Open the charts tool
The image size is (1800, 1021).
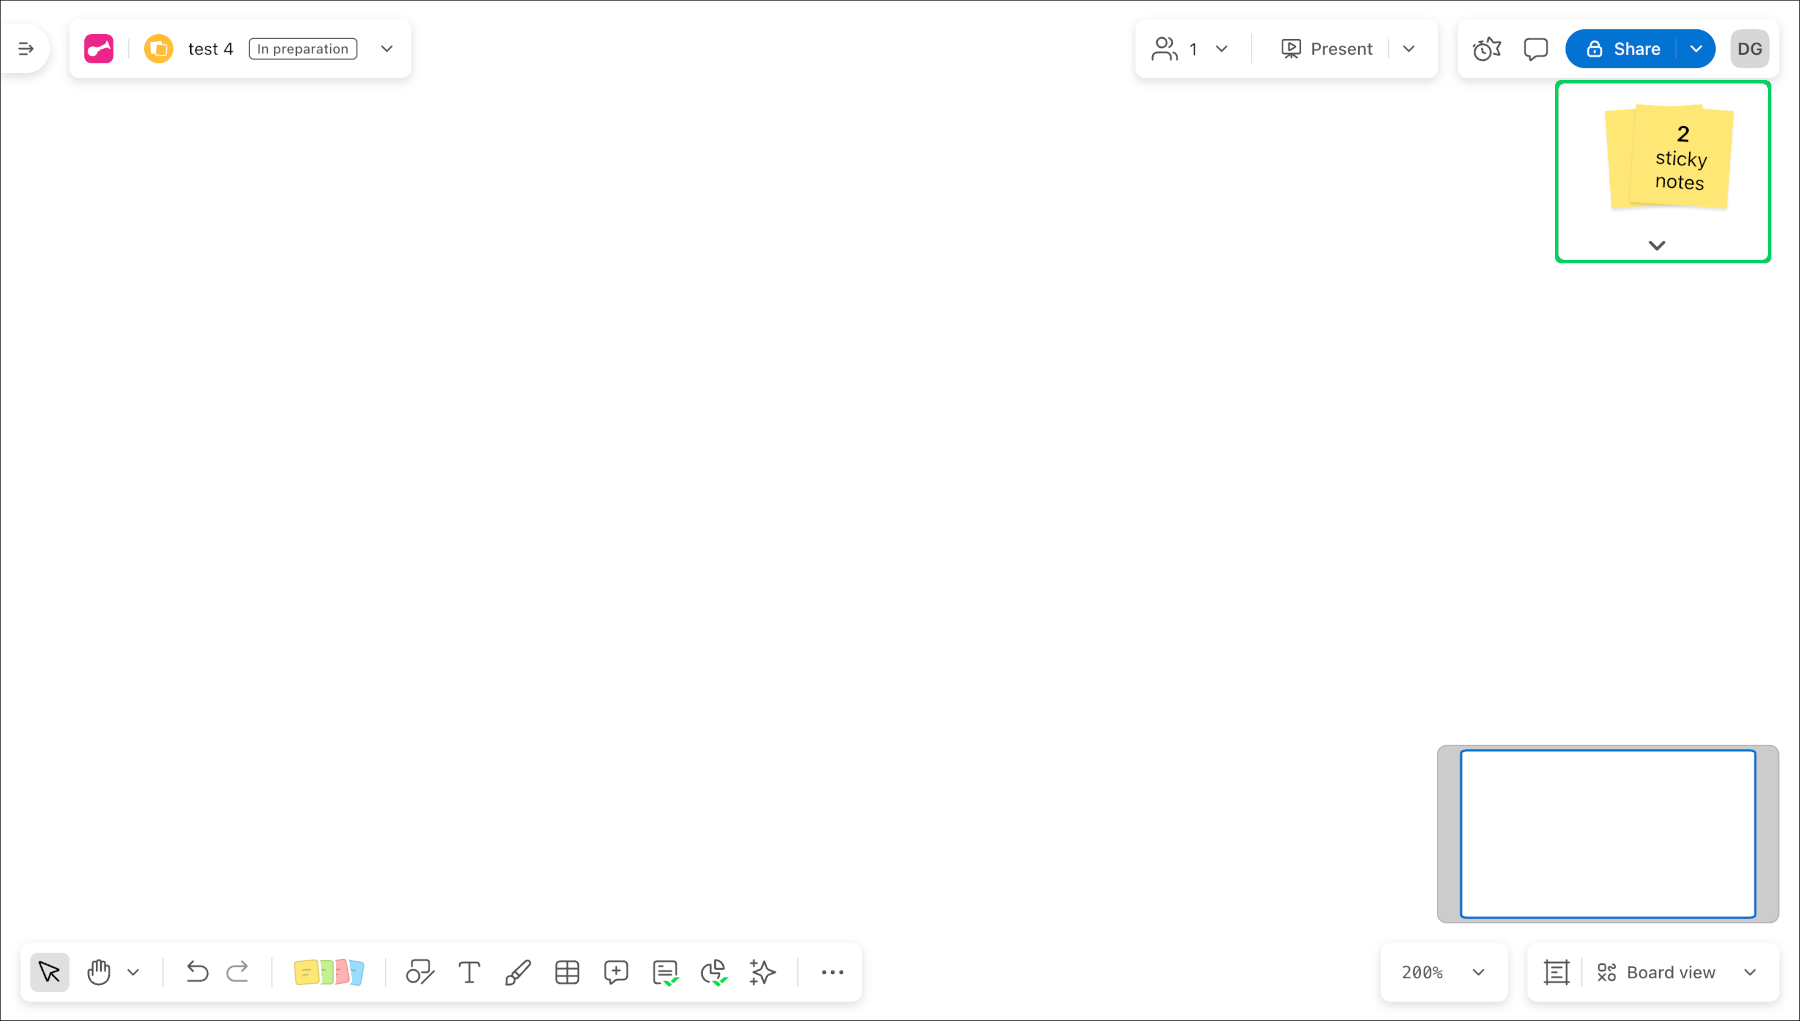(x=714, y=971)
